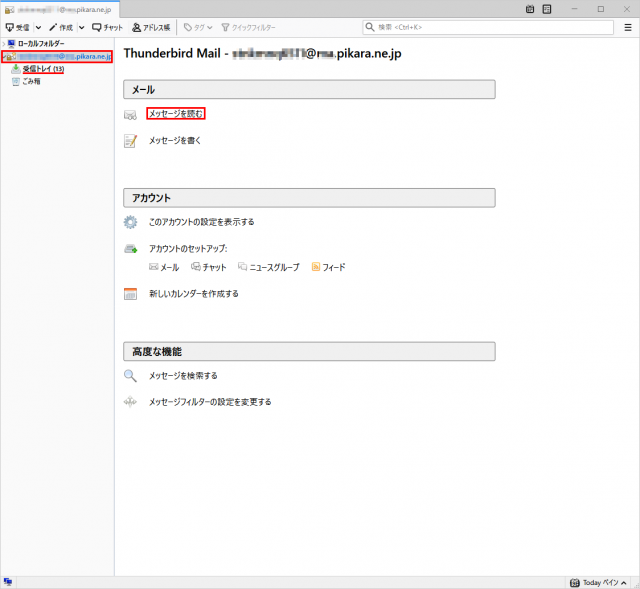Click the メッセージを検索する magnifier icon
Viewport: 640px width, 589px height.
[130, 376]
